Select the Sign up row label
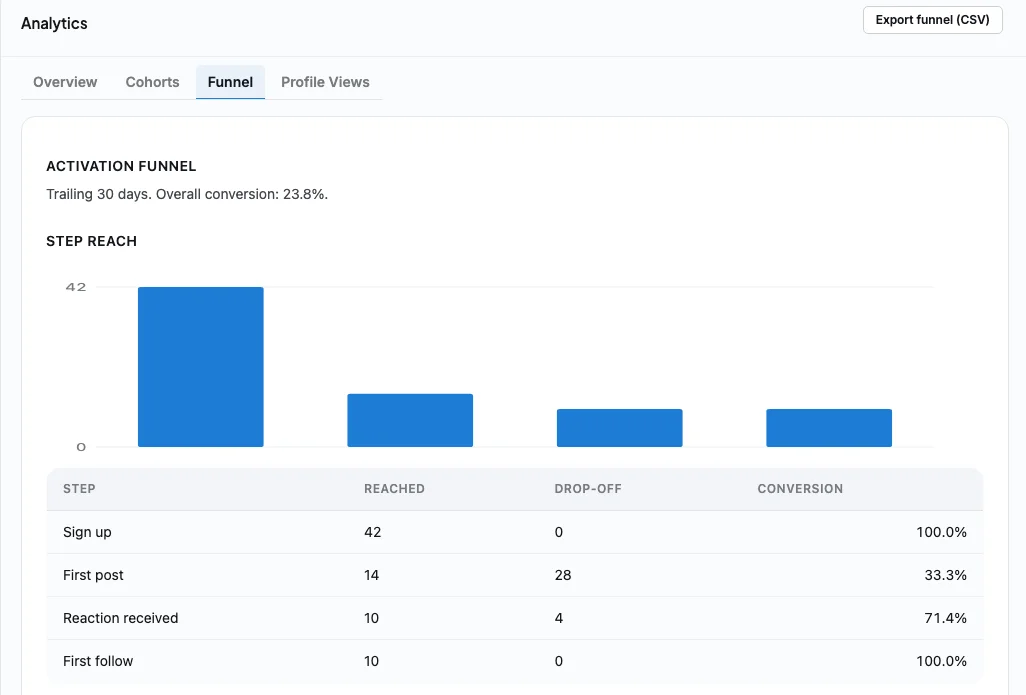 pos(87,532)
